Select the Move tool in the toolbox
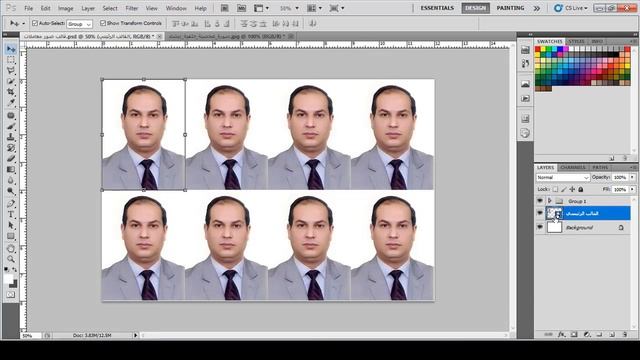Screen dimensions: 640x360 point(11,49)
